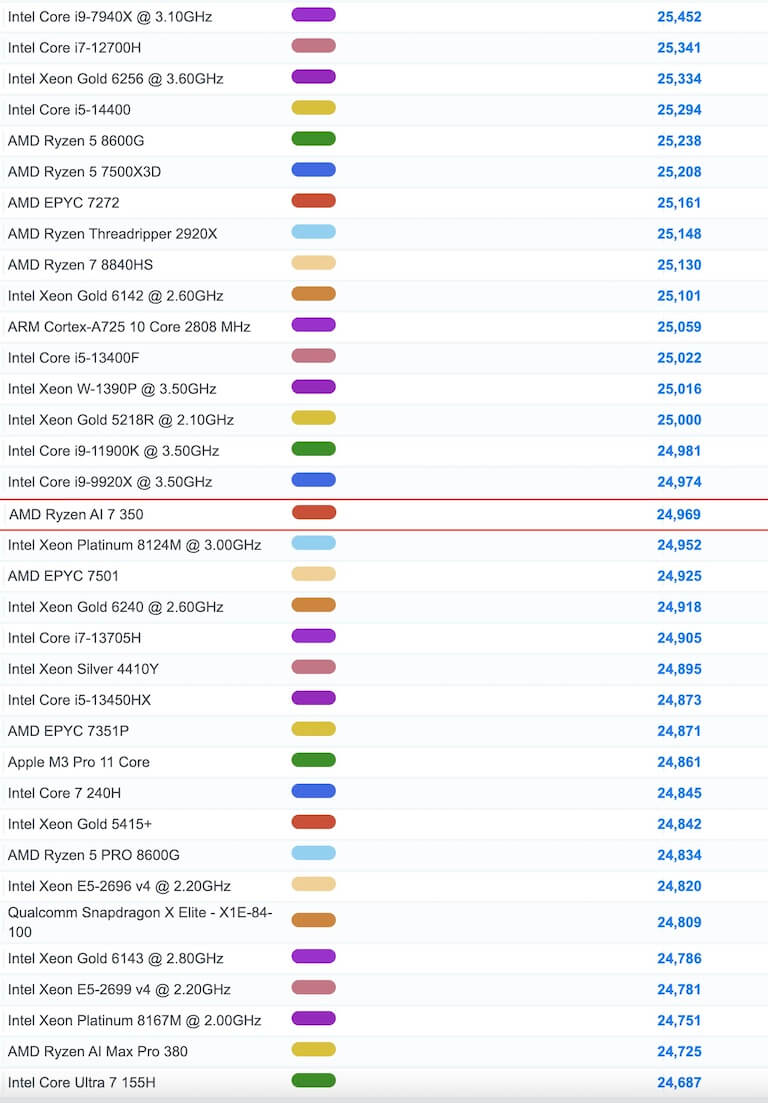Open the Qualcomm Snapdragon X Elite X1E-84-100 entry
This screenshot has height=1103, width=768.
(139, 922)
